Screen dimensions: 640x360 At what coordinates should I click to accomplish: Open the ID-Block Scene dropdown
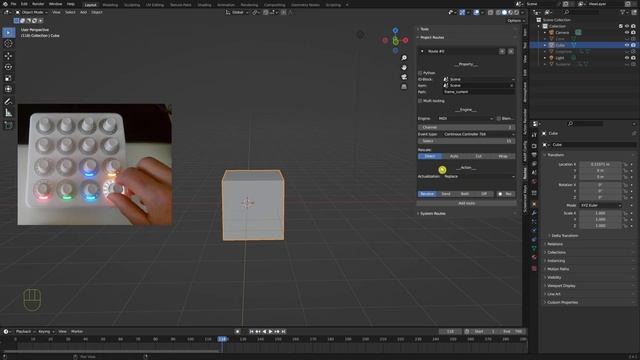pyautogui.click(x=478, y=79)
